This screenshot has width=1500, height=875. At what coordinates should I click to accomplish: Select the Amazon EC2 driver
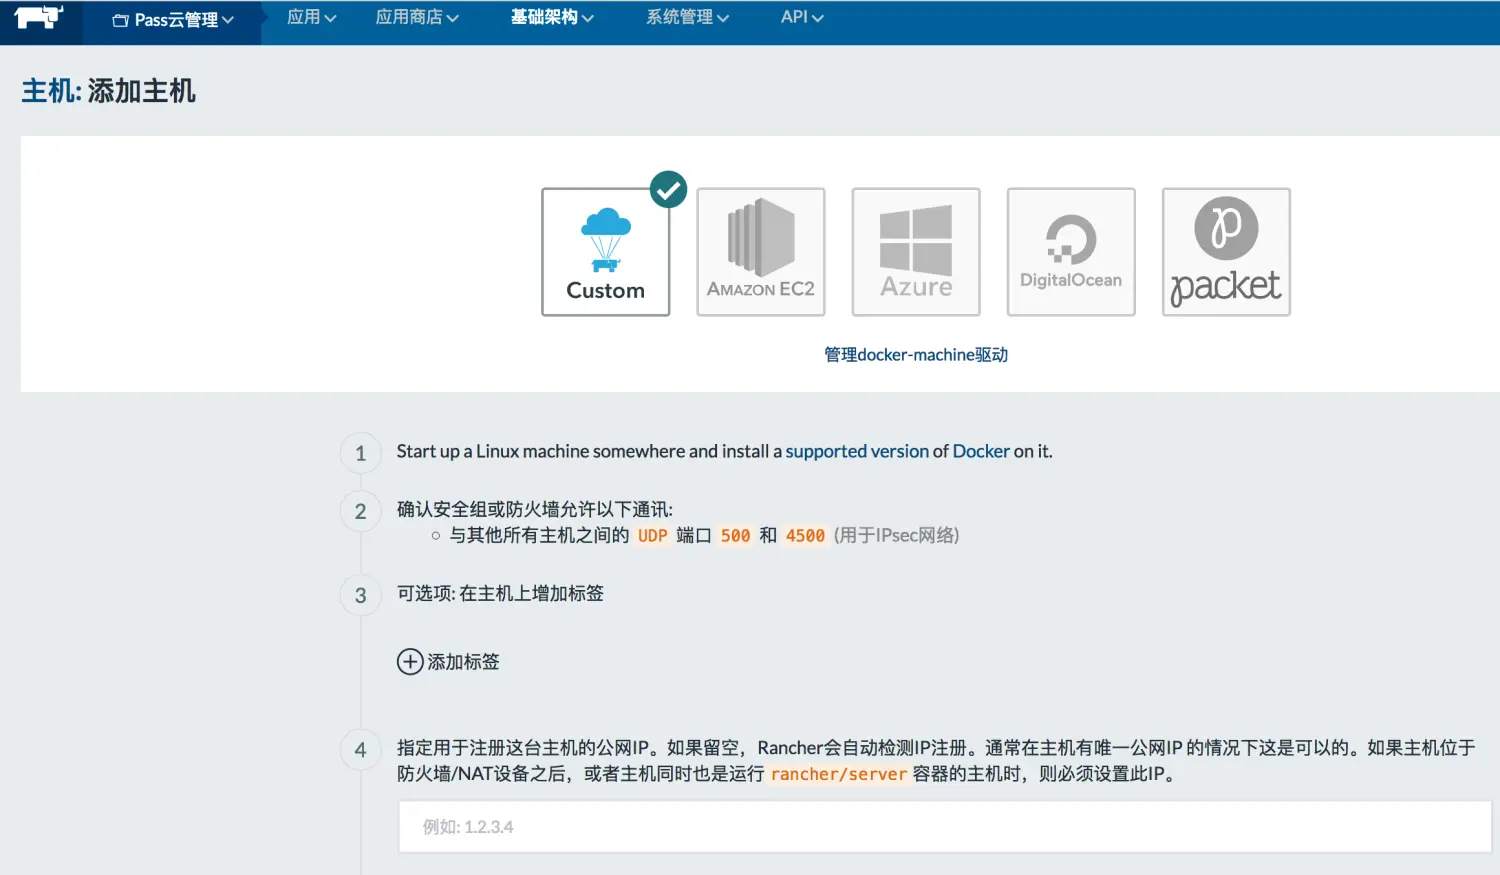coord(761,252)
